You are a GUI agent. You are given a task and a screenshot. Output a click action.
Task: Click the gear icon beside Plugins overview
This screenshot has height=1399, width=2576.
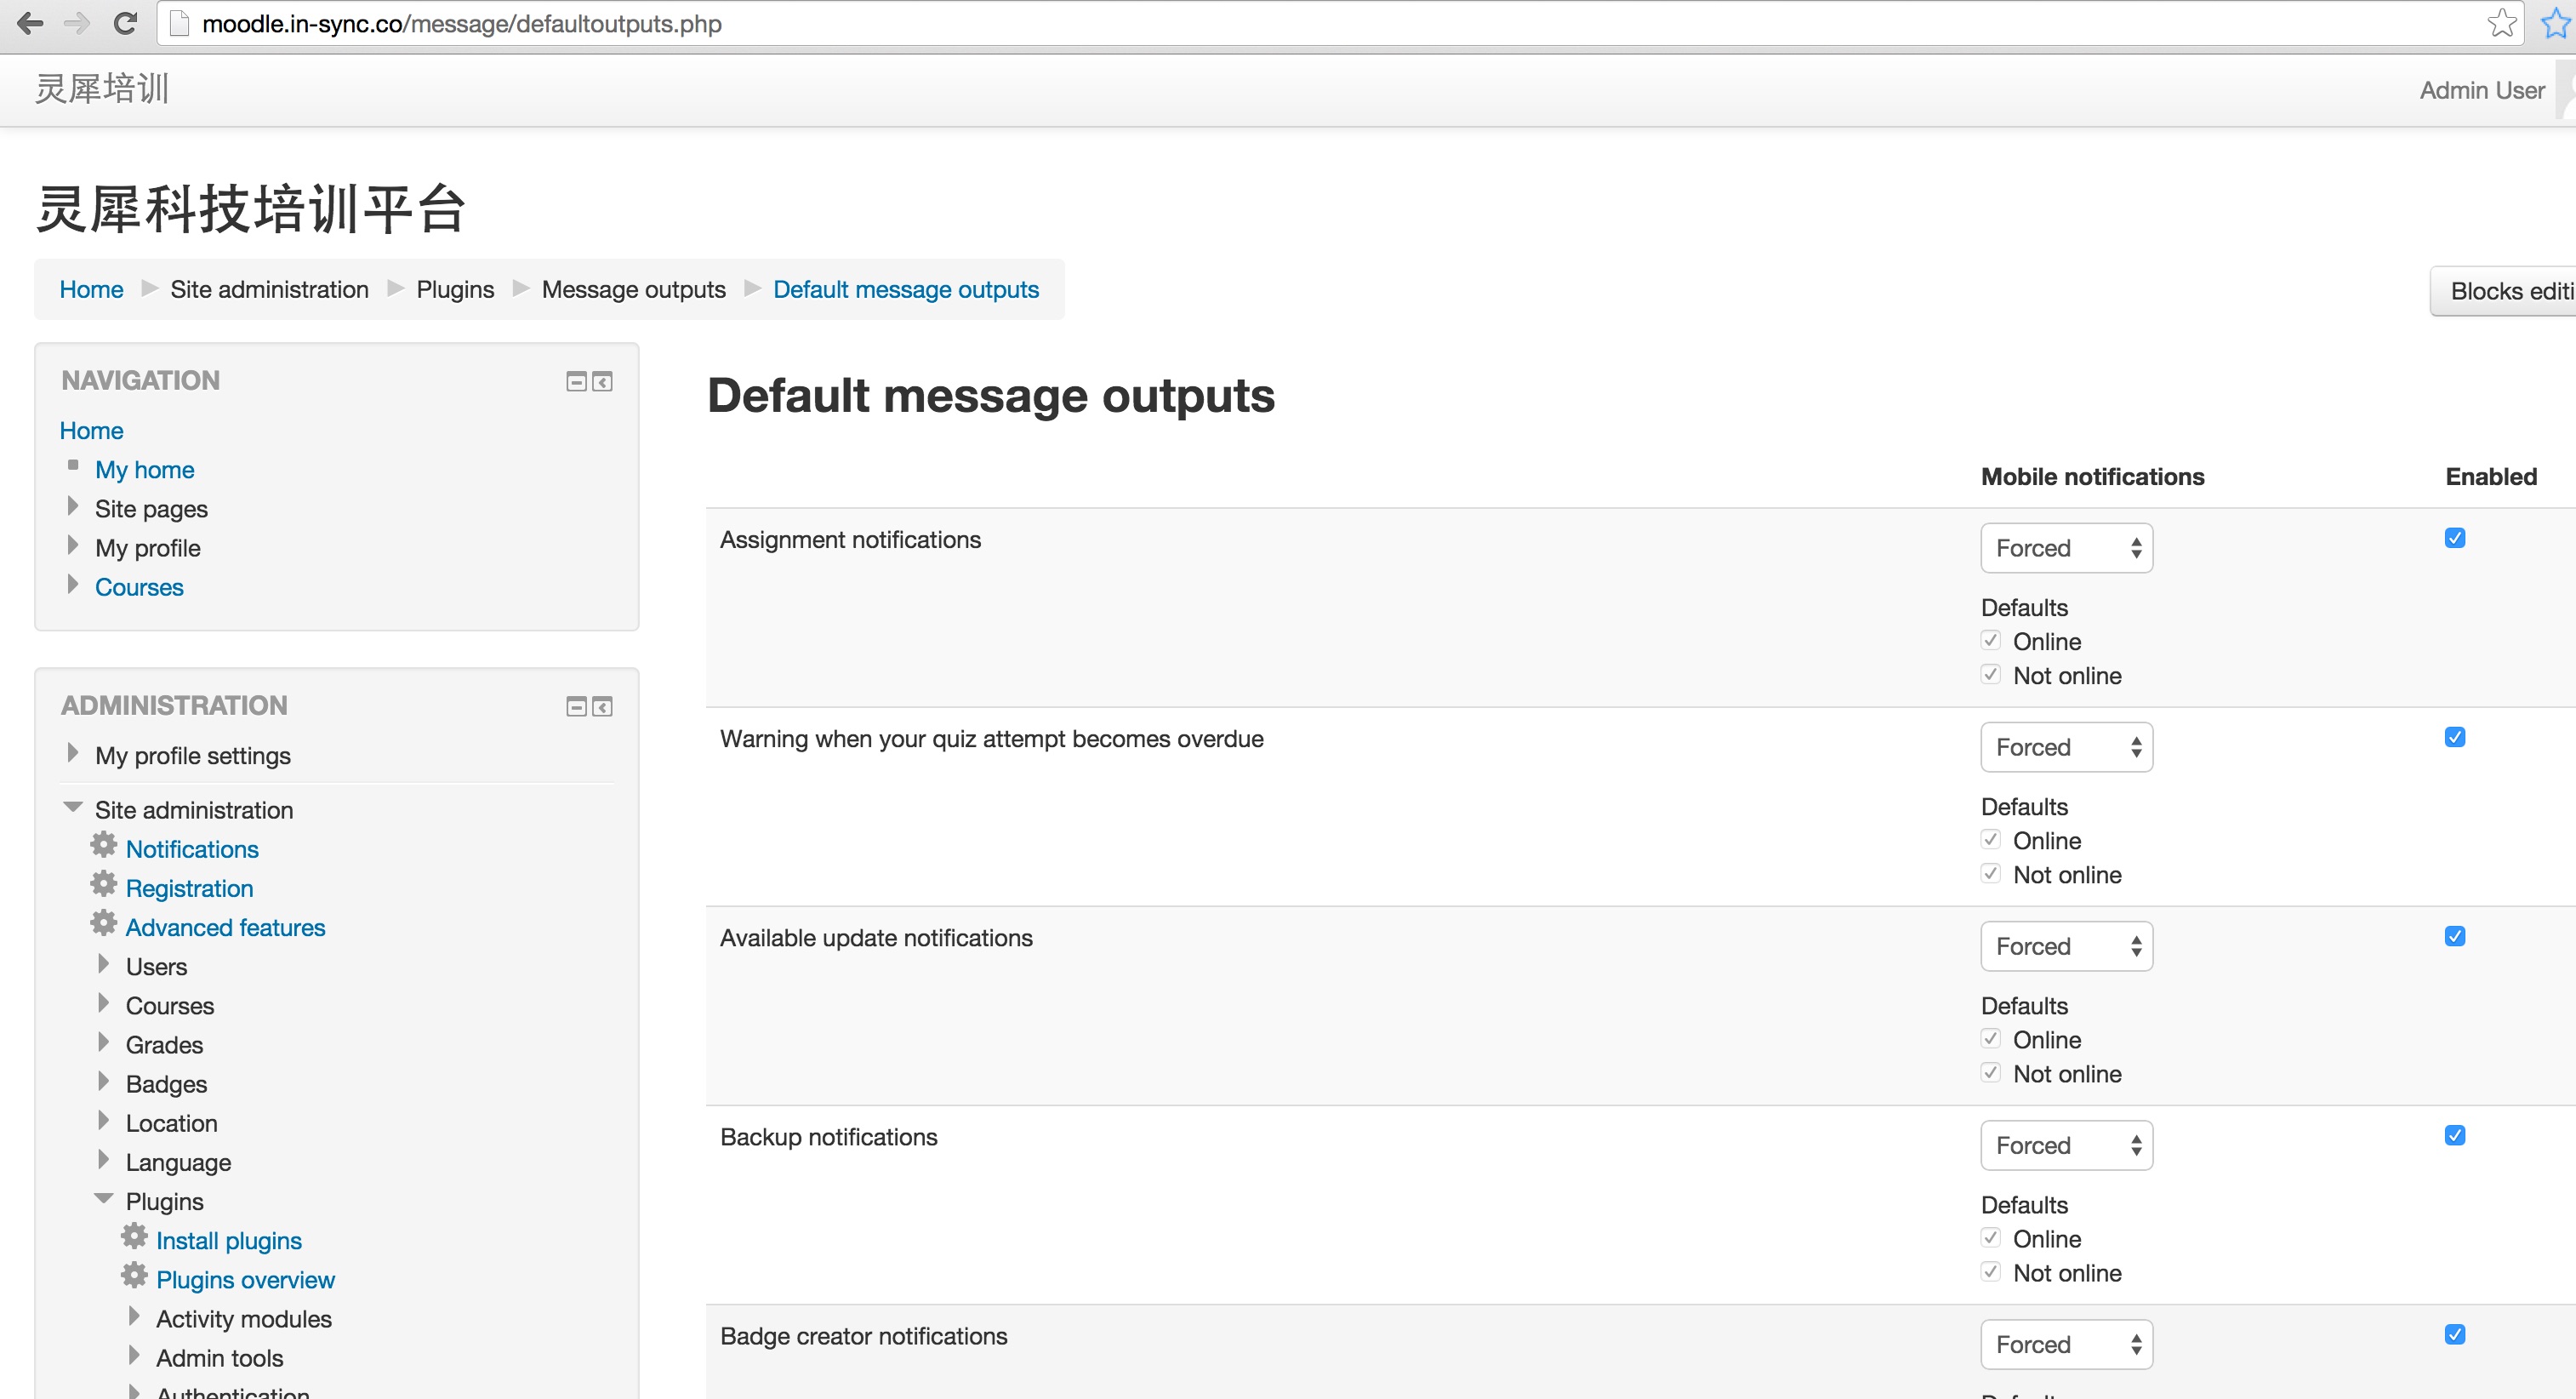134,1275
